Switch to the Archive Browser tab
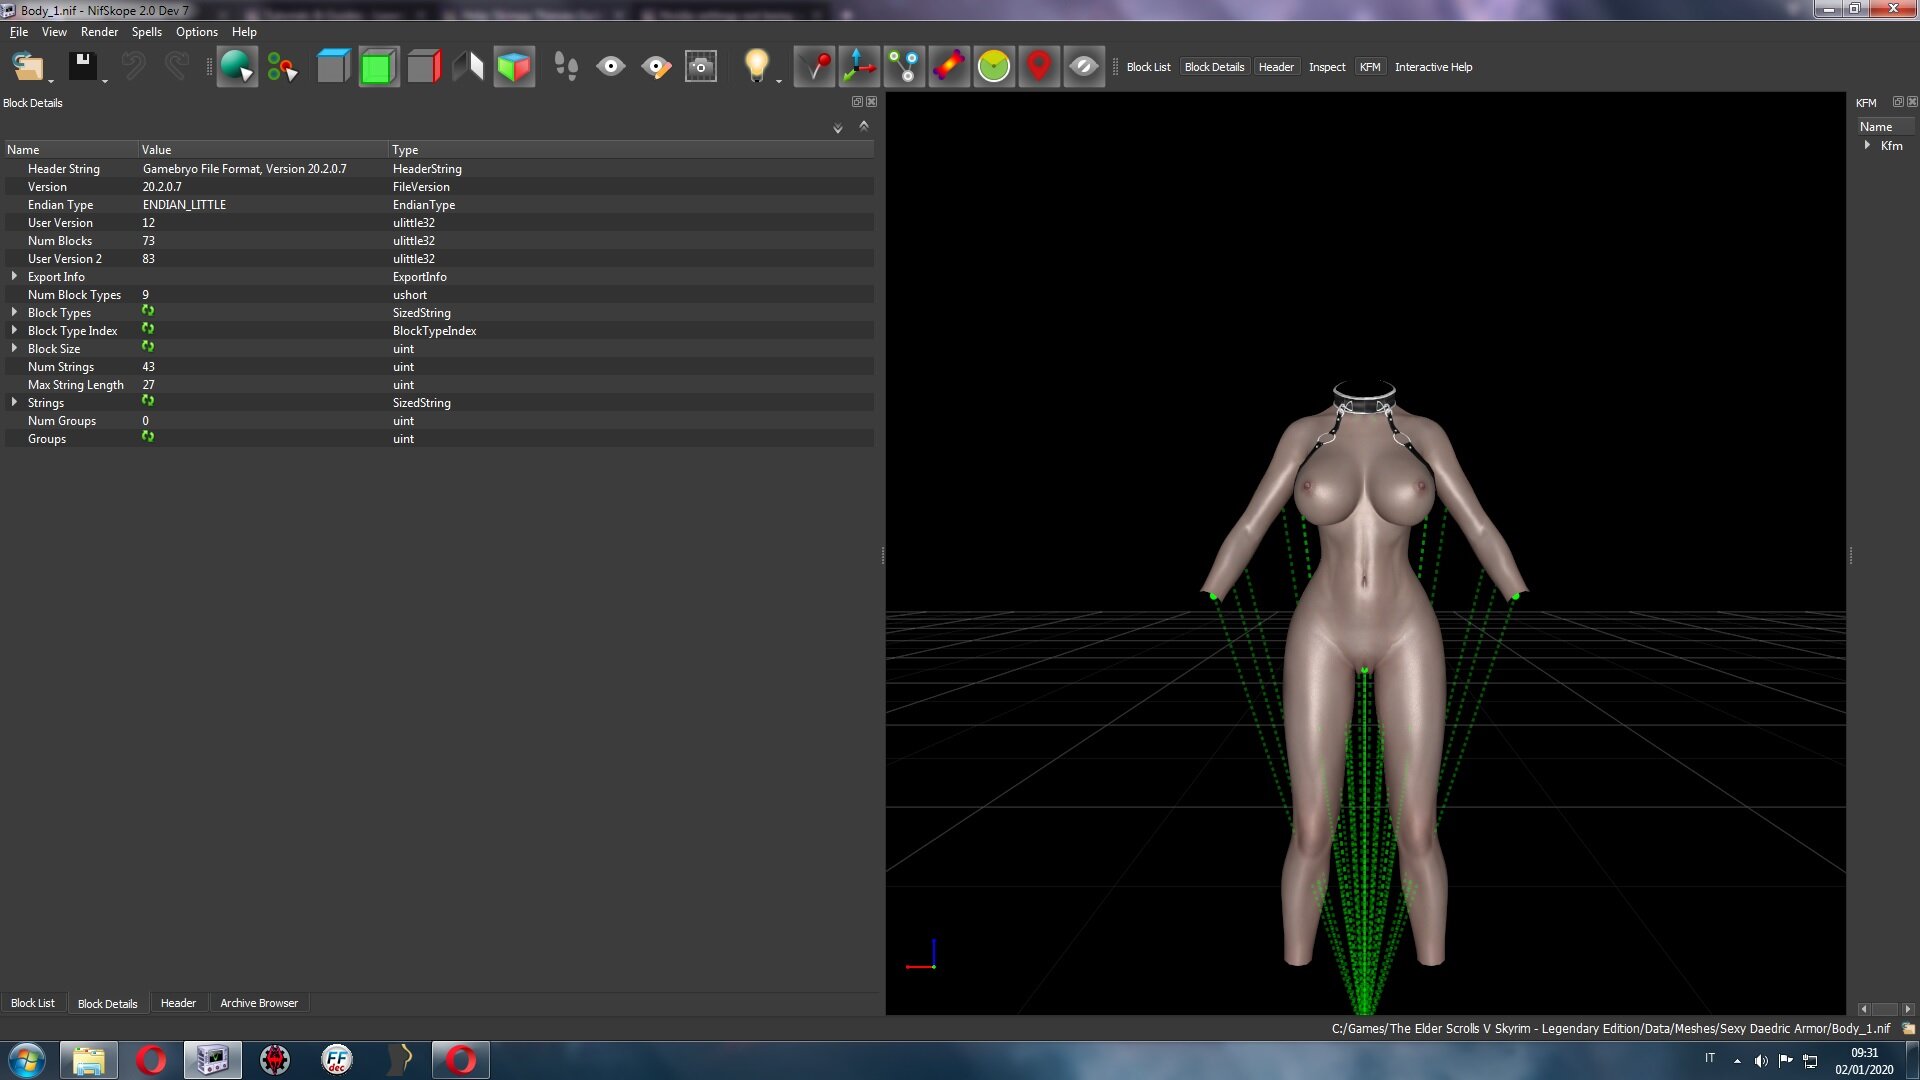The width and height of the screenshot is (1920, 1080). 259,1003
